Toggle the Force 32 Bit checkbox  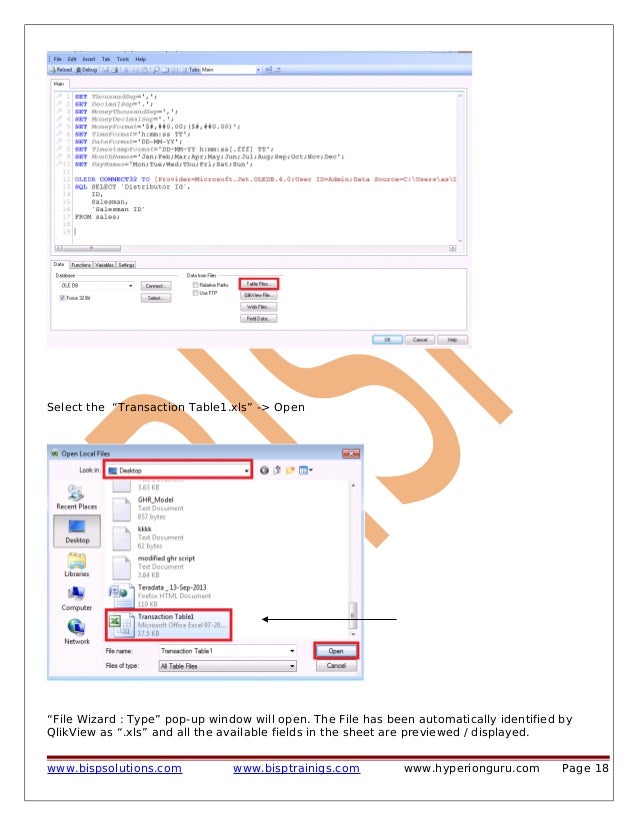(x=63, y=298)
